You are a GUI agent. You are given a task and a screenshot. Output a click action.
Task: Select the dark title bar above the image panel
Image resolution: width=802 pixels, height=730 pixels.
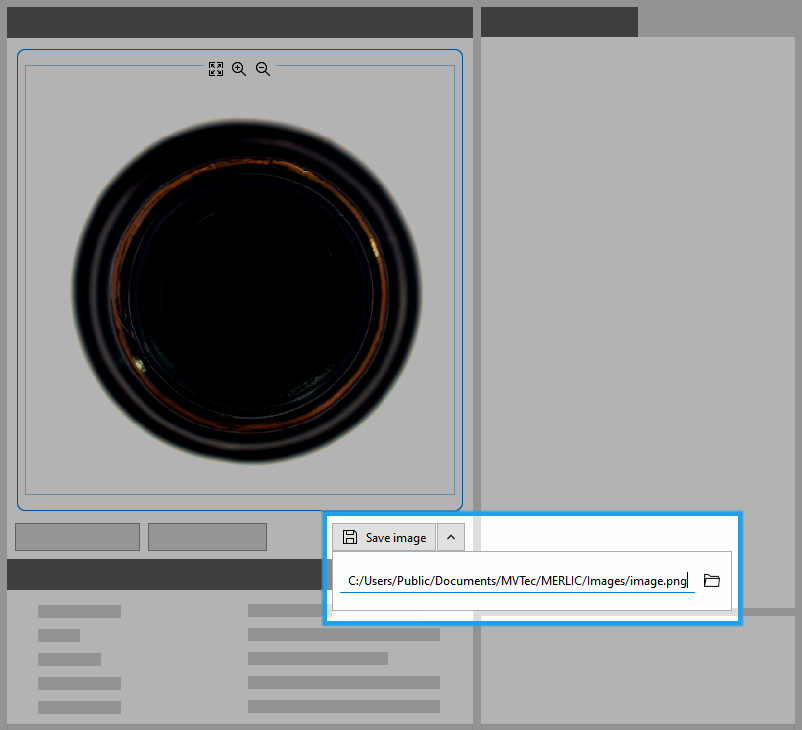[240, 22]
